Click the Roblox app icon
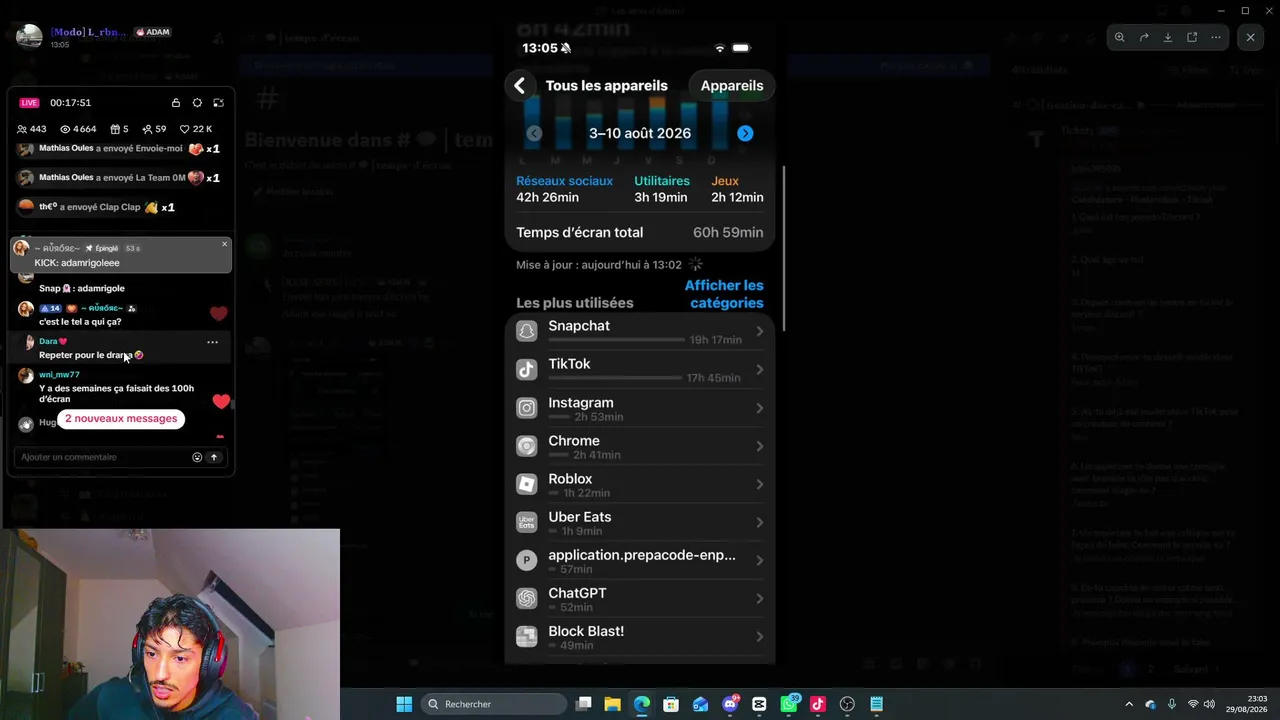The width and height of the screenshot is (1280, 720). tap(527, 484)
